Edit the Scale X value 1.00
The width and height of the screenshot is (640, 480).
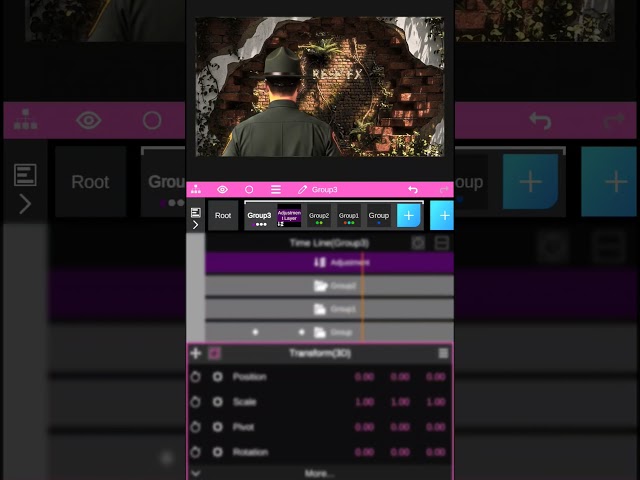364,402
